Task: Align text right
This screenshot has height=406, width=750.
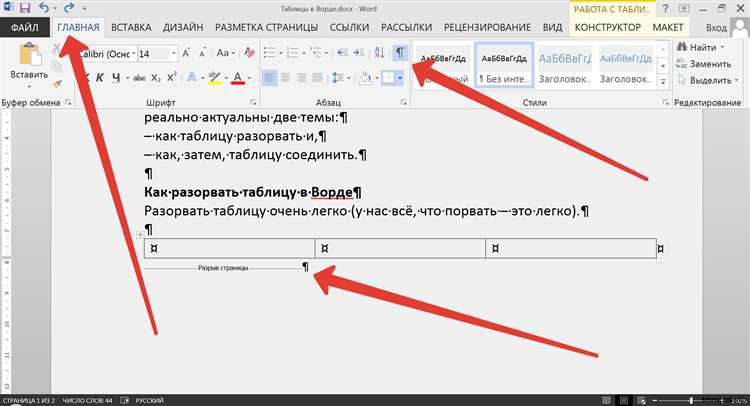Action: click(x=301, y=77)
